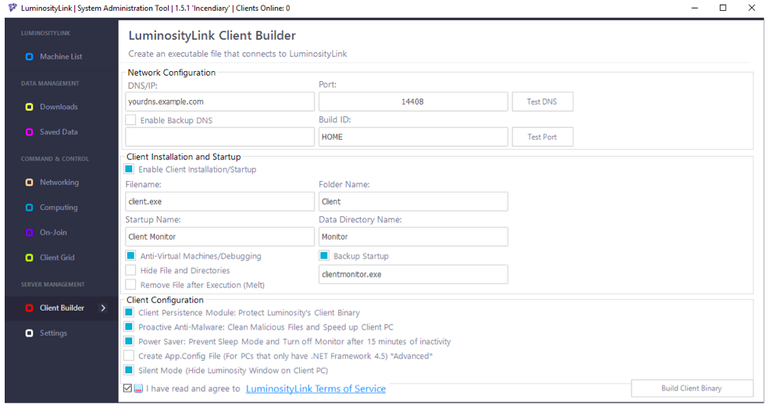Click the small document icon beside terms checkbox
This screenshot has width=770, height=413.
coord(138,388)
